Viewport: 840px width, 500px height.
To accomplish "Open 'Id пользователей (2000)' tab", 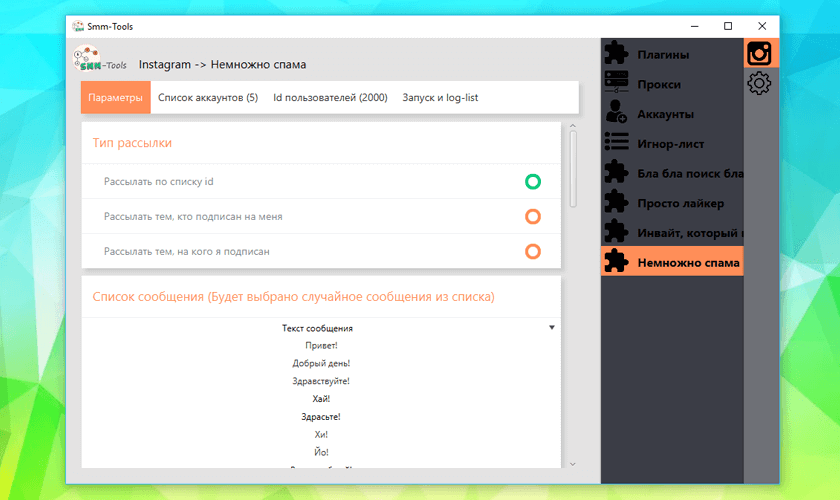I will (330, 98).
